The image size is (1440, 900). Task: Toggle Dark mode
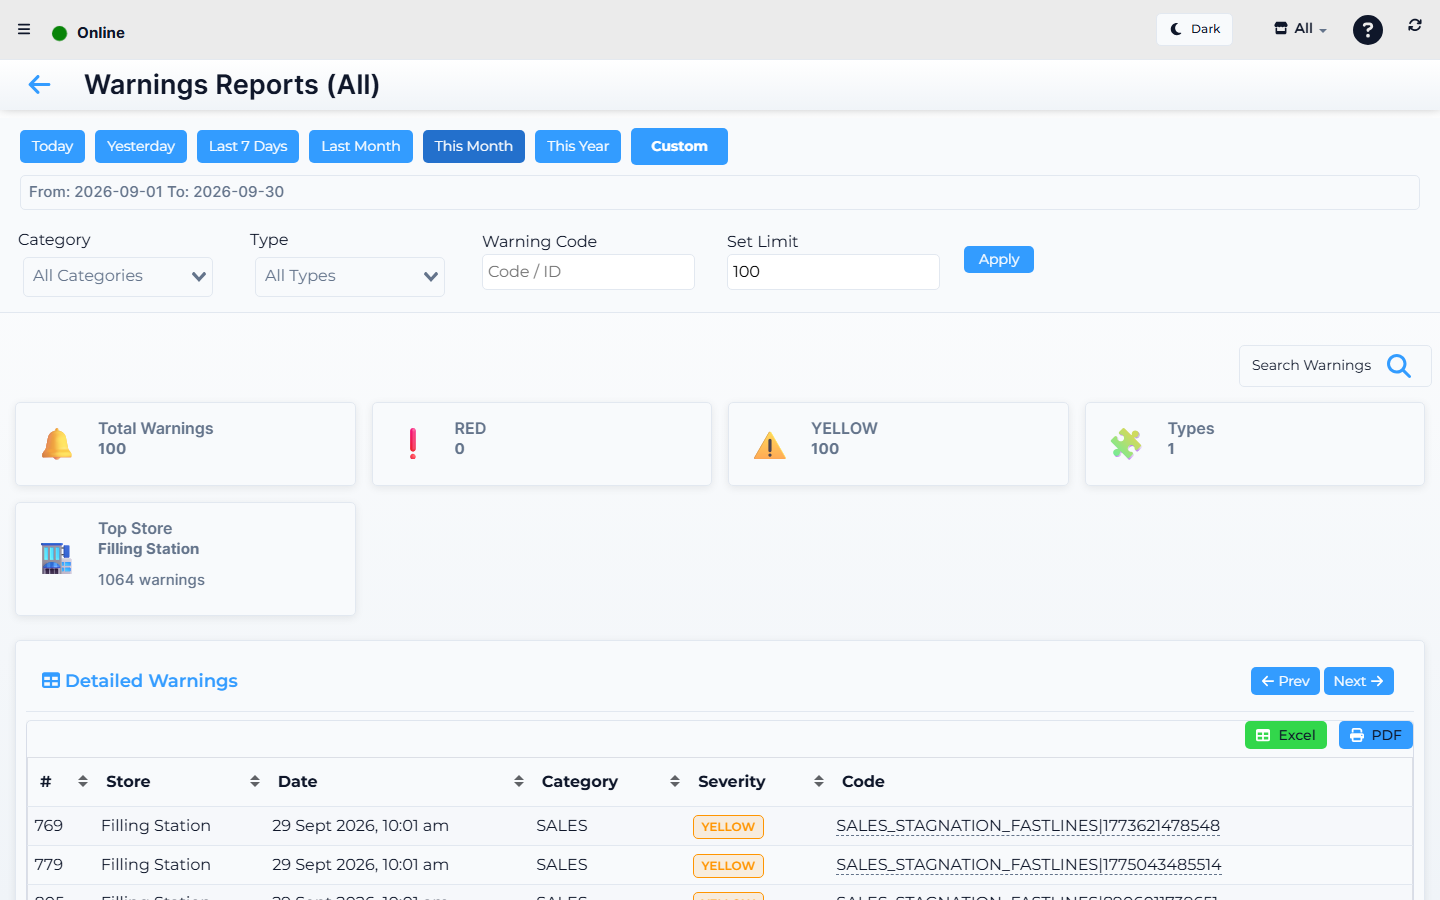(1195, 29)
